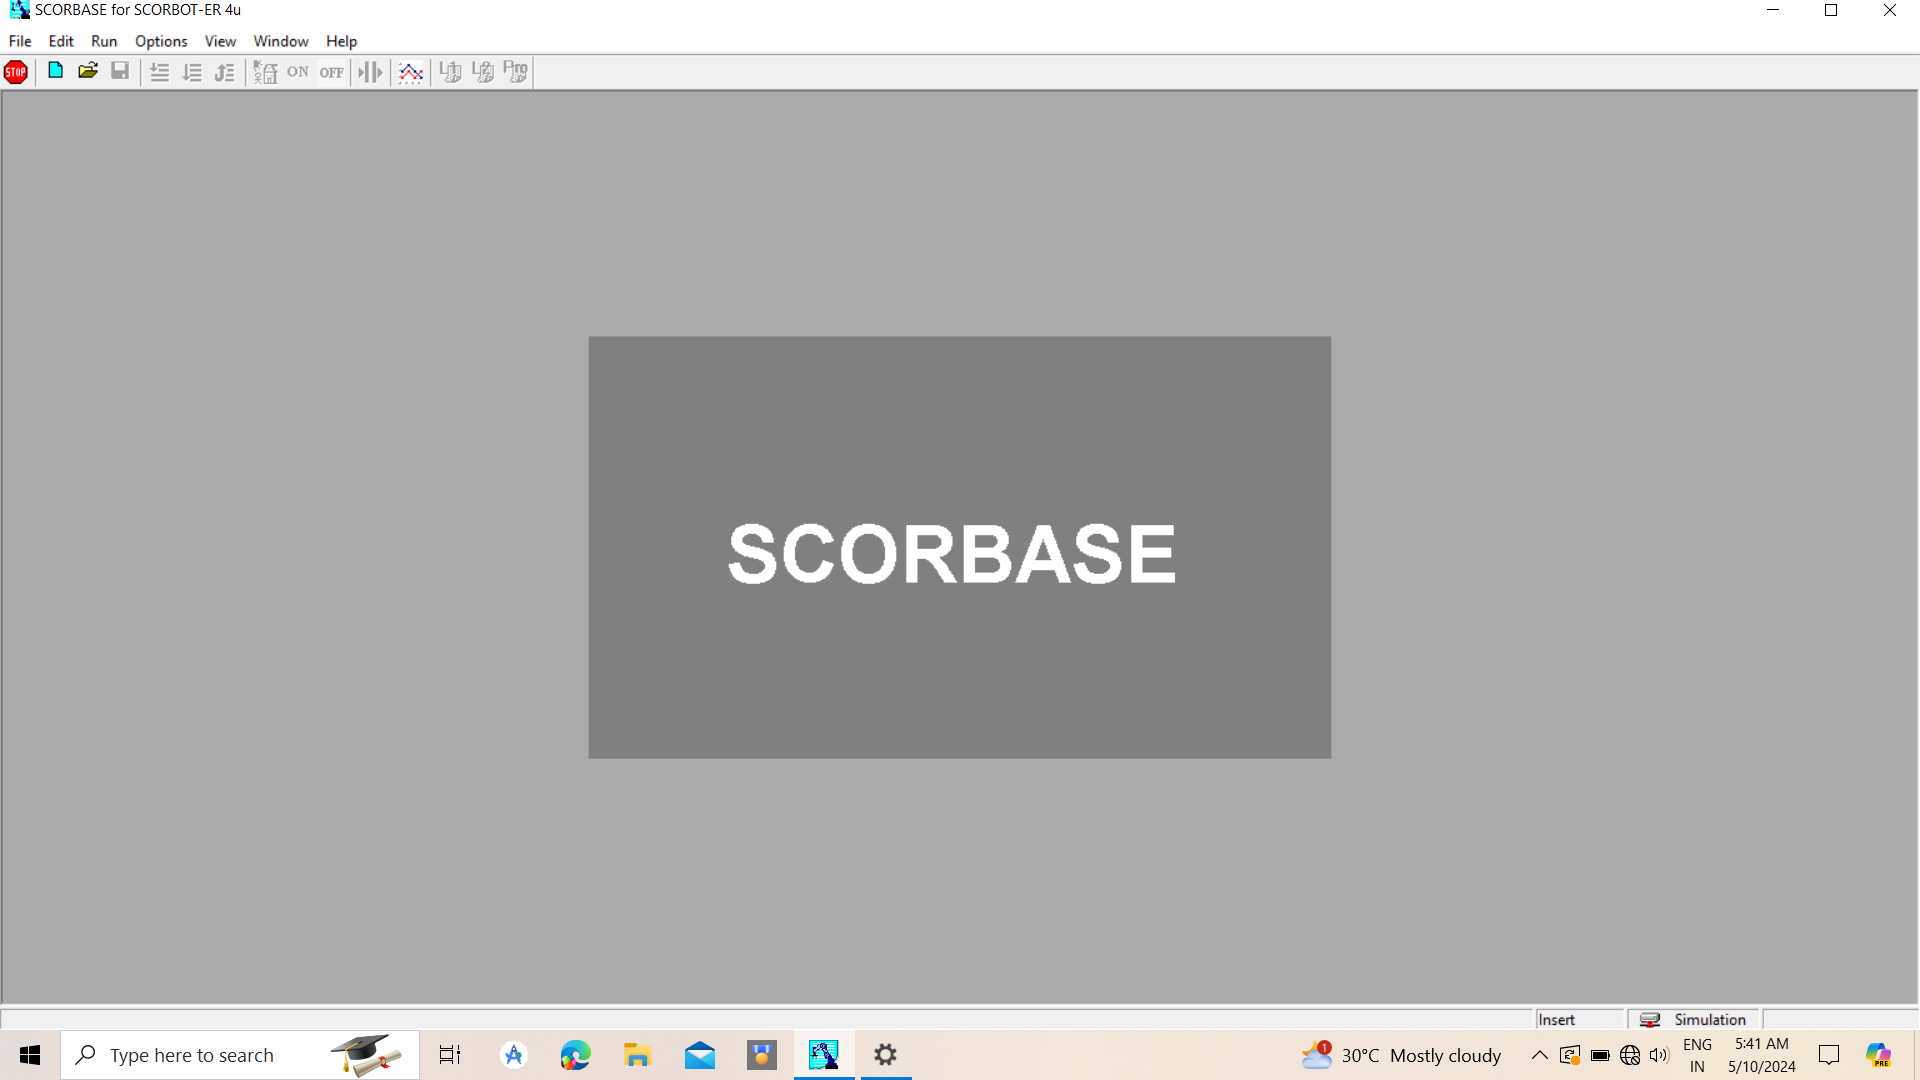
Task: Open the graph chart display icon
Action: pyautogui.click(x=411, y=72)
